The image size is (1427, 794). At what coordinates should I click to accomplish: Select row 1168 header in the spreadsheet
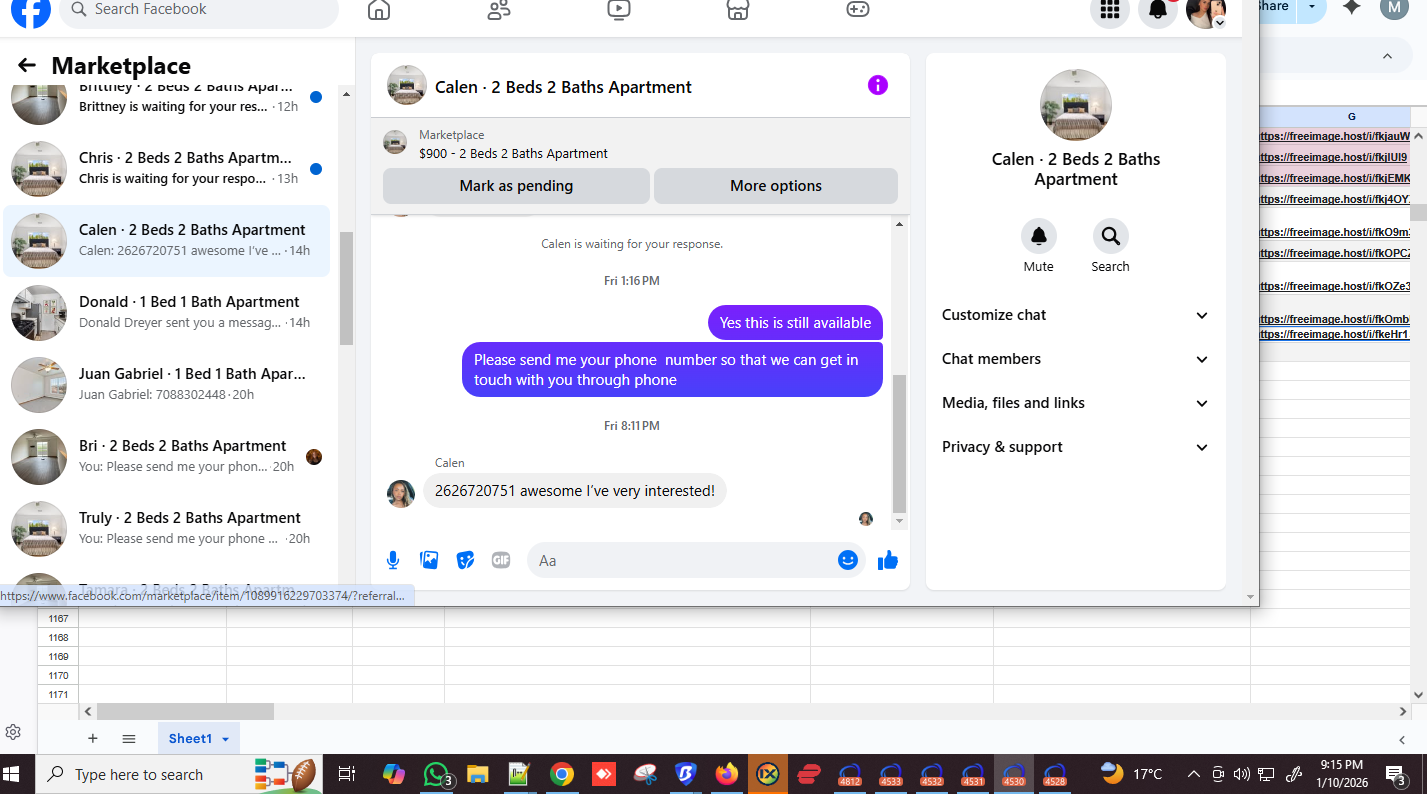[x=58, y=637]
